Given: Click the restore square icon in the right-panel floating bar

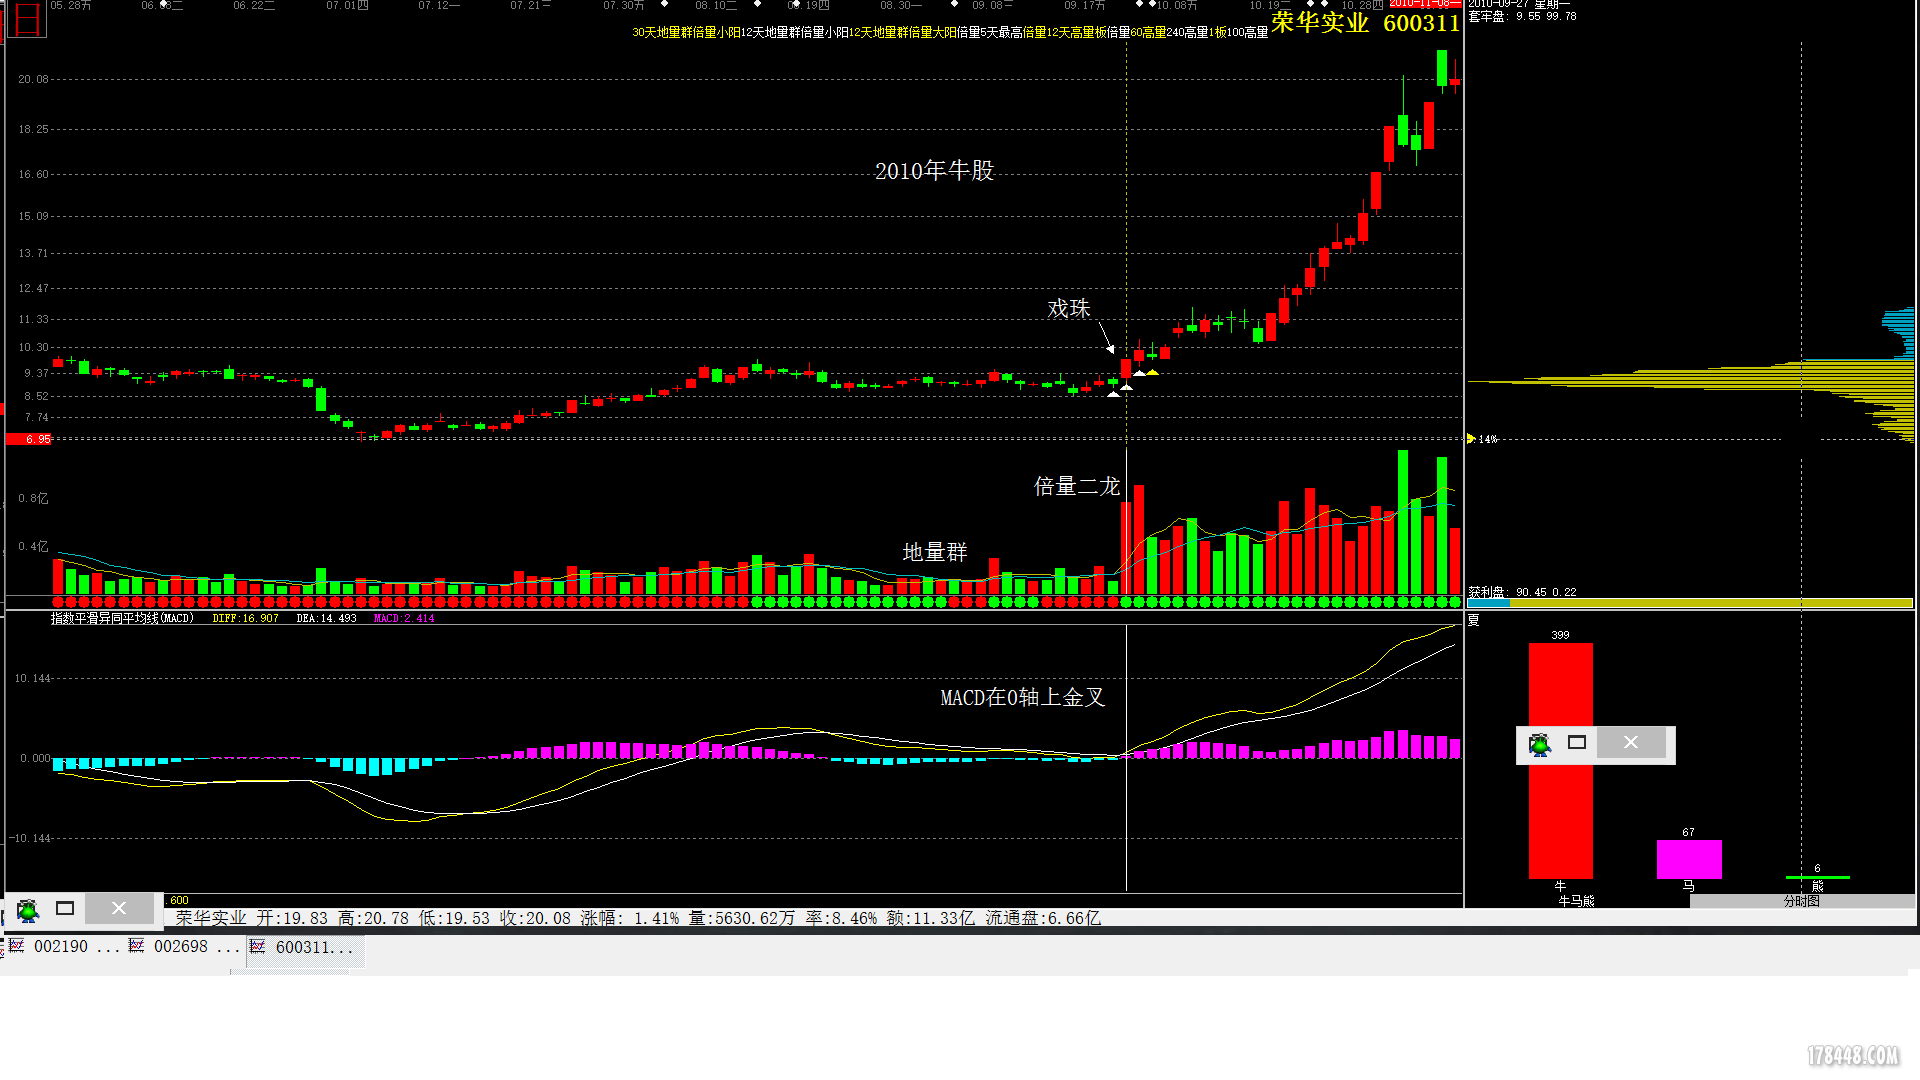Looking at the screenshot, I should [1577, 742].
